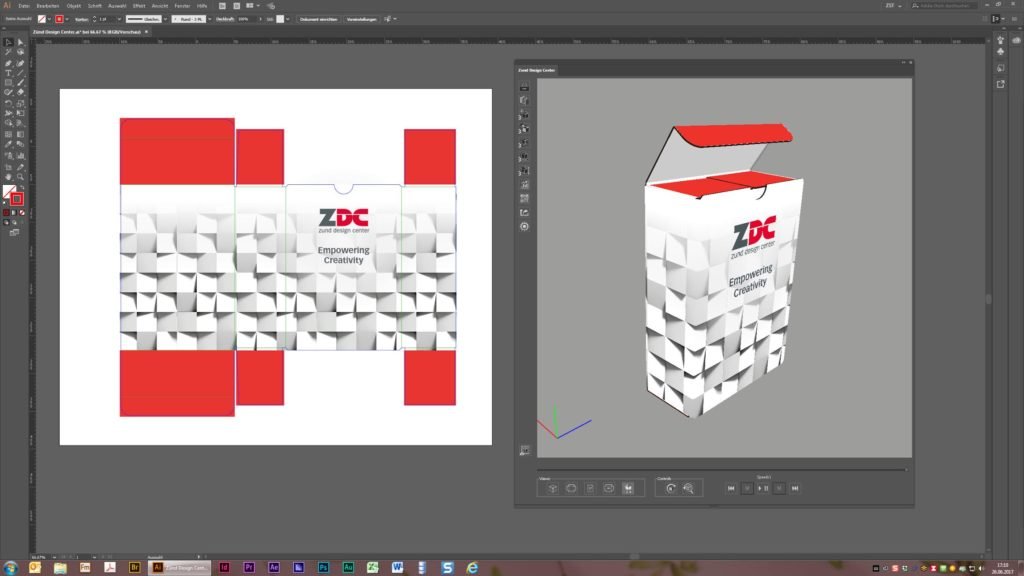
Task: Open the Objekt menu
Action: coord(73,5)
